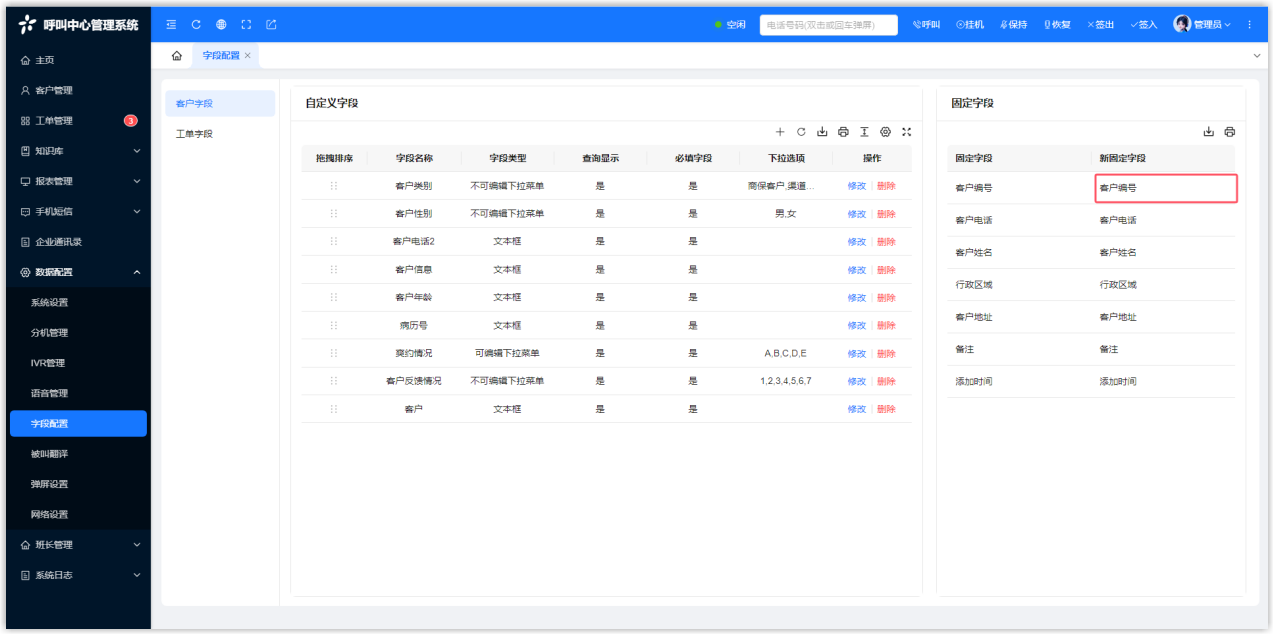Click the export icon in the fixed fields panel
1274x635 pixels.
(x=1208, y=132)
